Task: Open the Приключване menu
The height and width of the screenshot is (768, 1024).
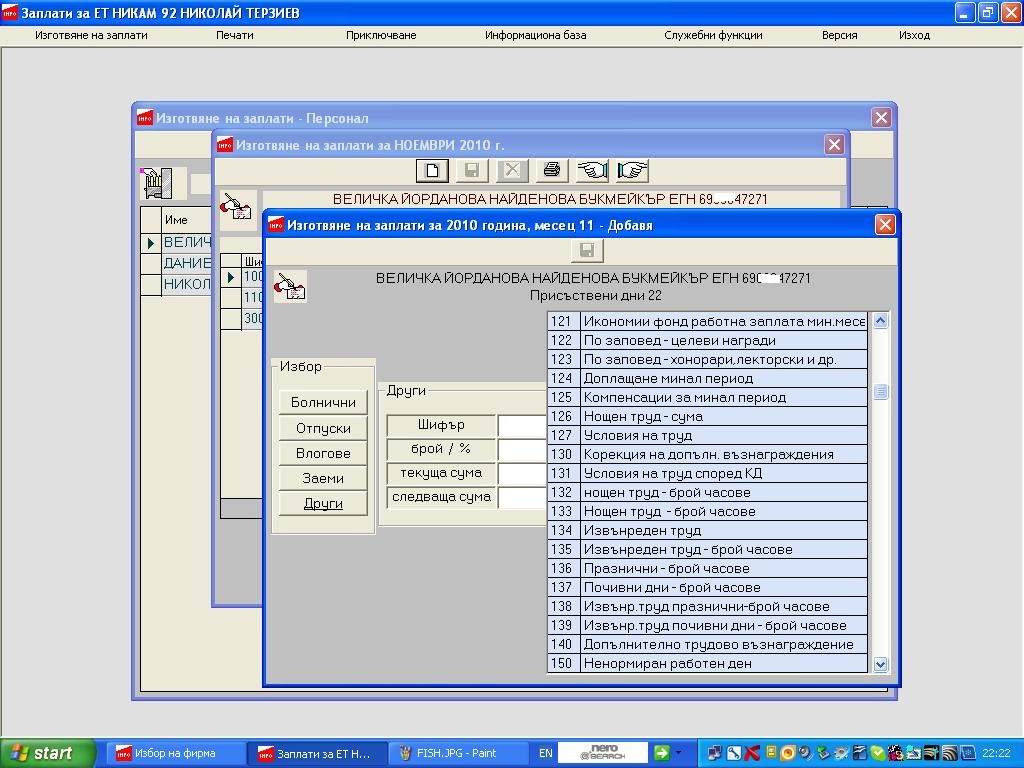Action: coord(381,35)
